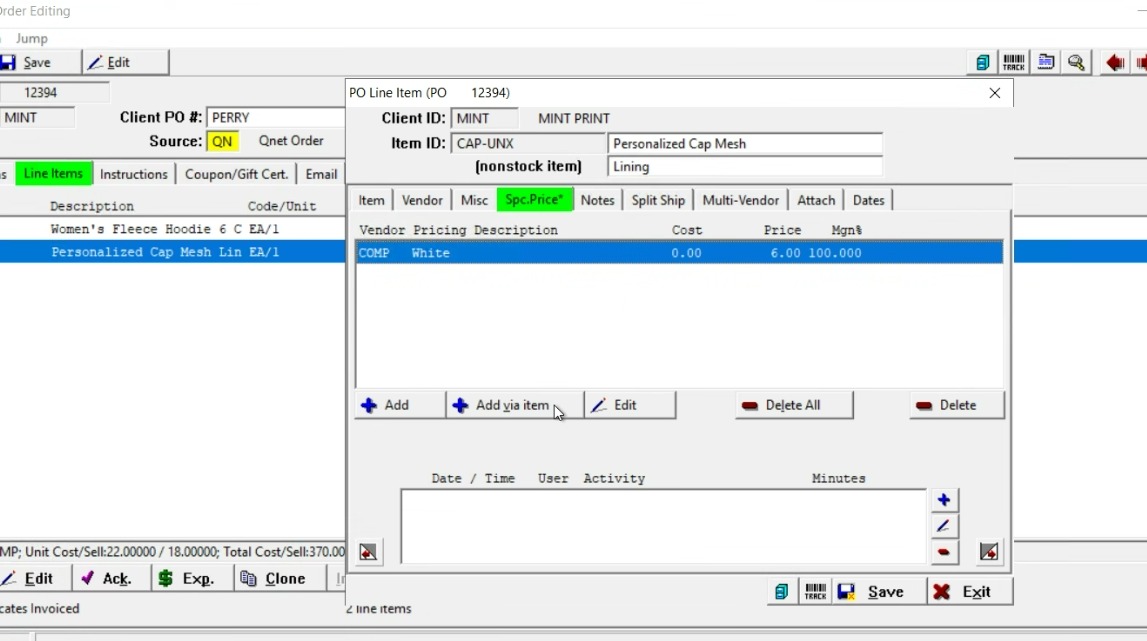
Task: Click the teal cabinet icon beside the dialog's Save
Action: click(781, 591)
